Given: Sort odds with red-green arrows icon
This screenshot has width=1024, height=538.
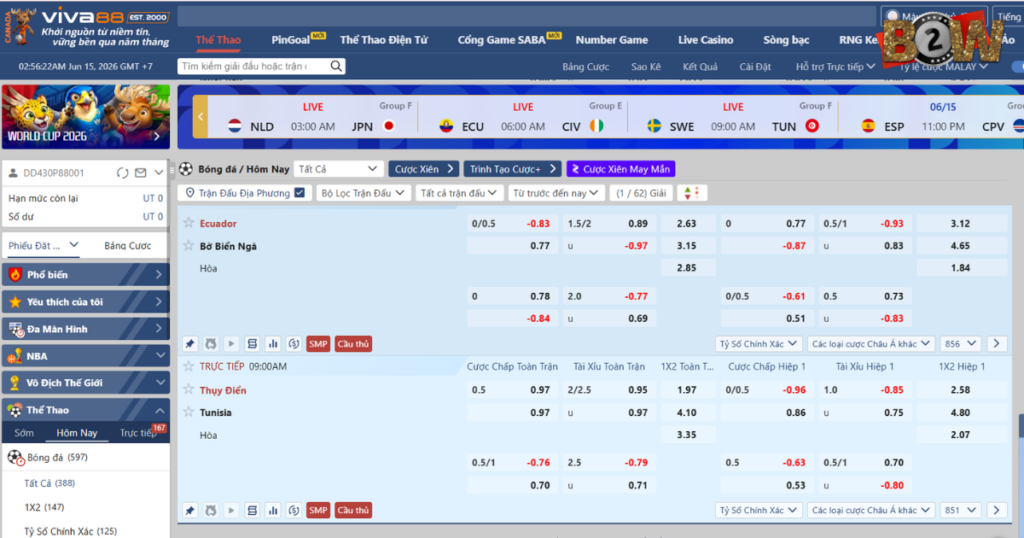Looking at the screenshot, I should point(692,193).
